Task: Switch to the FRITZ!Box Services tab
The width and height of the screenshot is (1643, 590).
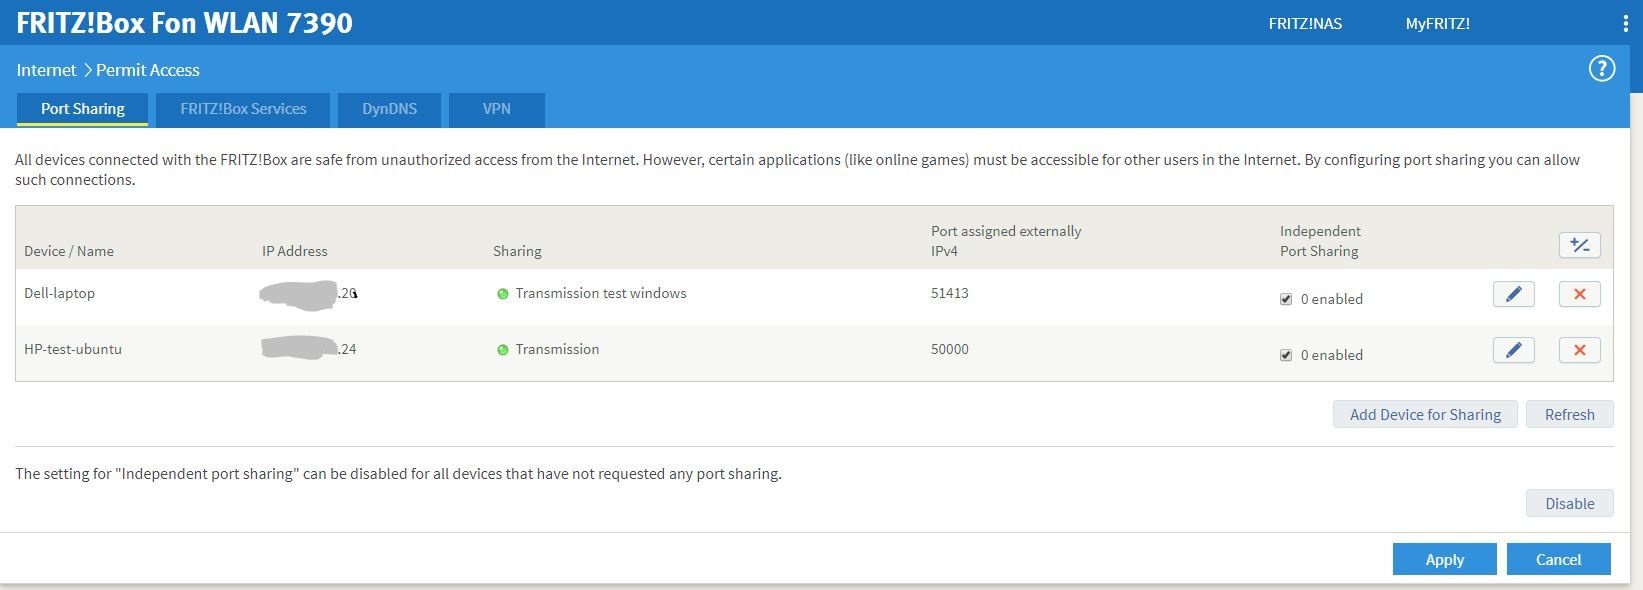Action: point(243,109)
